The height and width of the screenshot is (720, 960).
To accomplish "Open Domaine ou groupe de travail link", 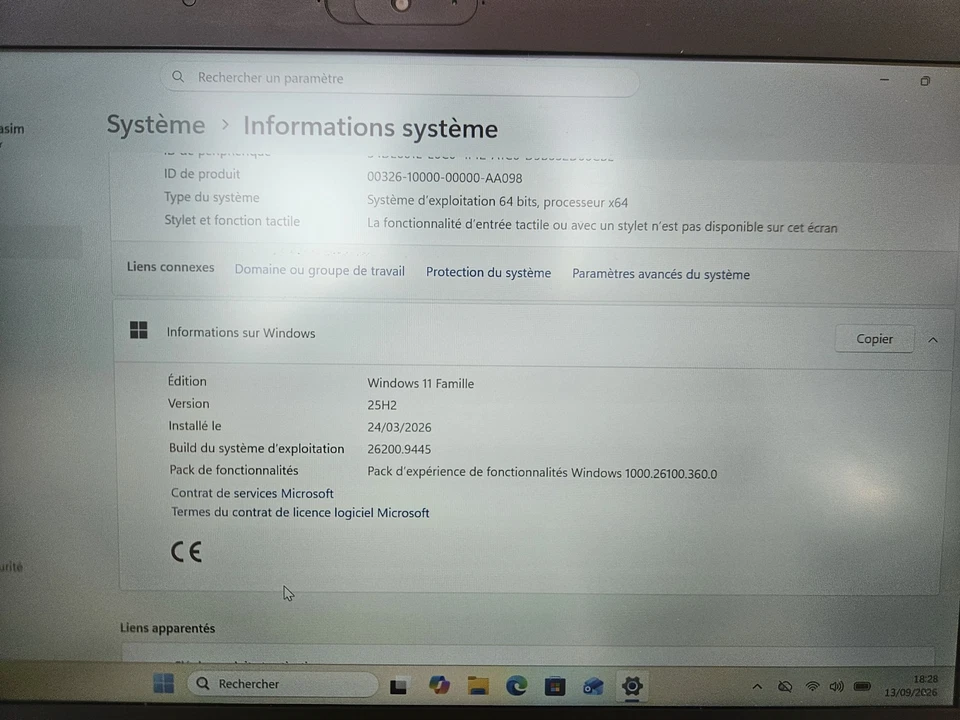I will pyautogui.click(x=320, y=271).
